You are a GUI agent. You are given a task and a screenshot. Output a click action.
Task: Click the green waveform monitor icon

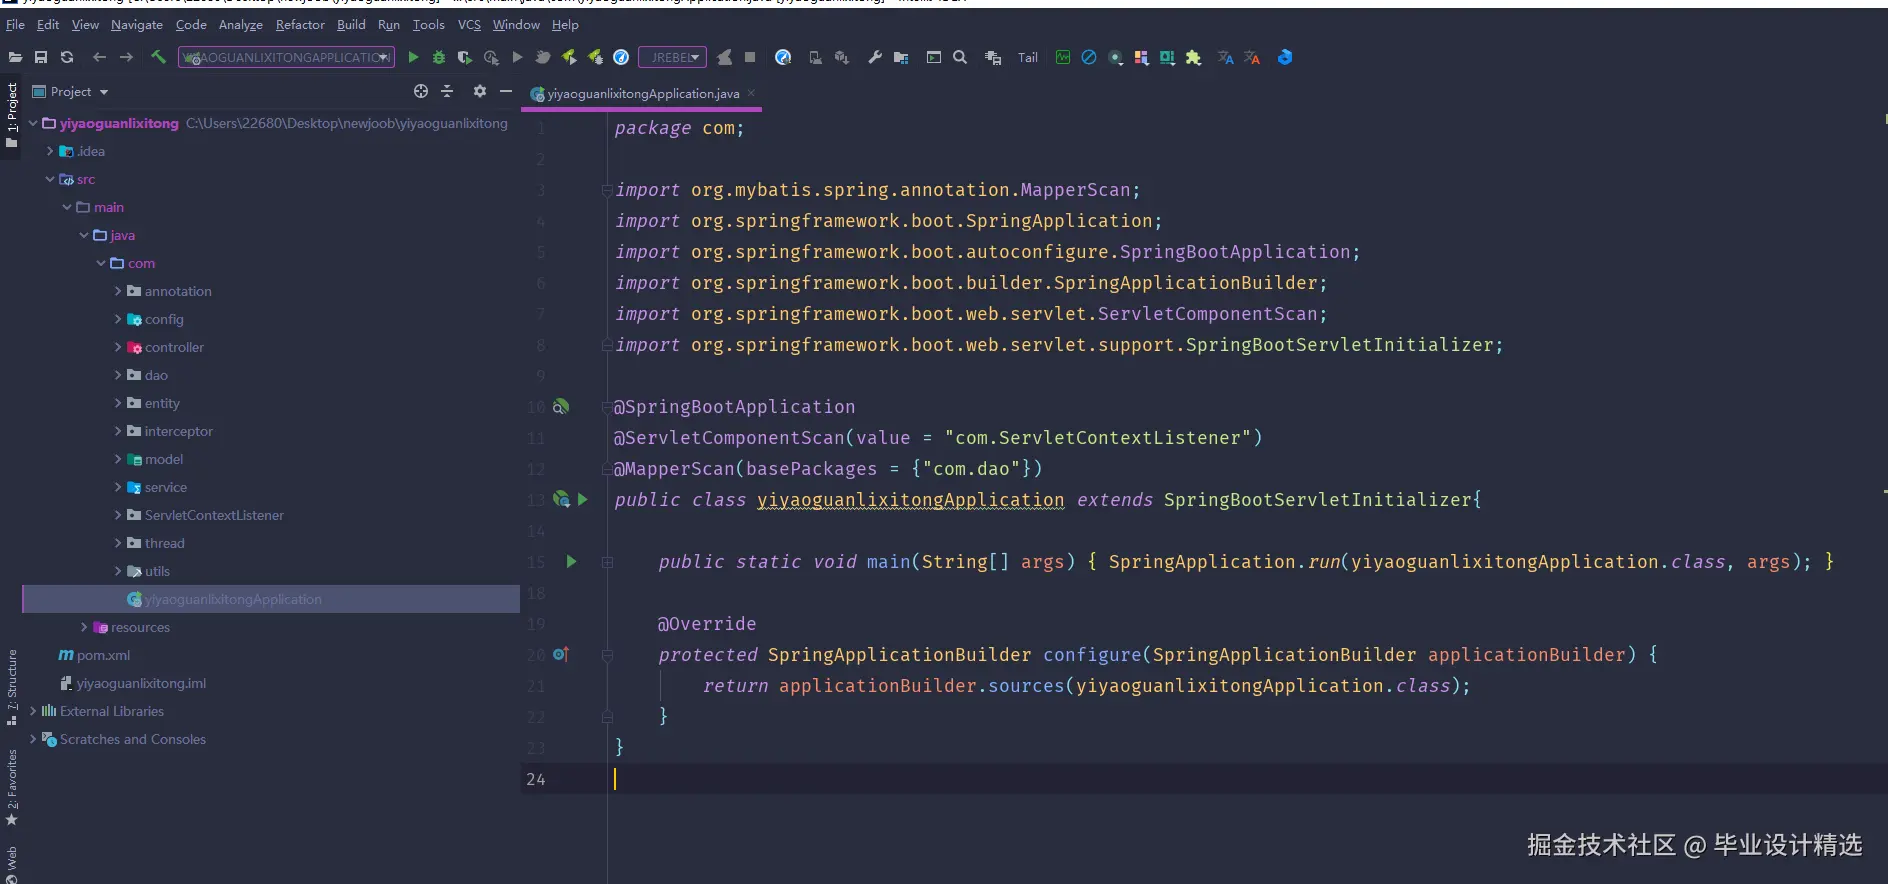click(1063, 58)
